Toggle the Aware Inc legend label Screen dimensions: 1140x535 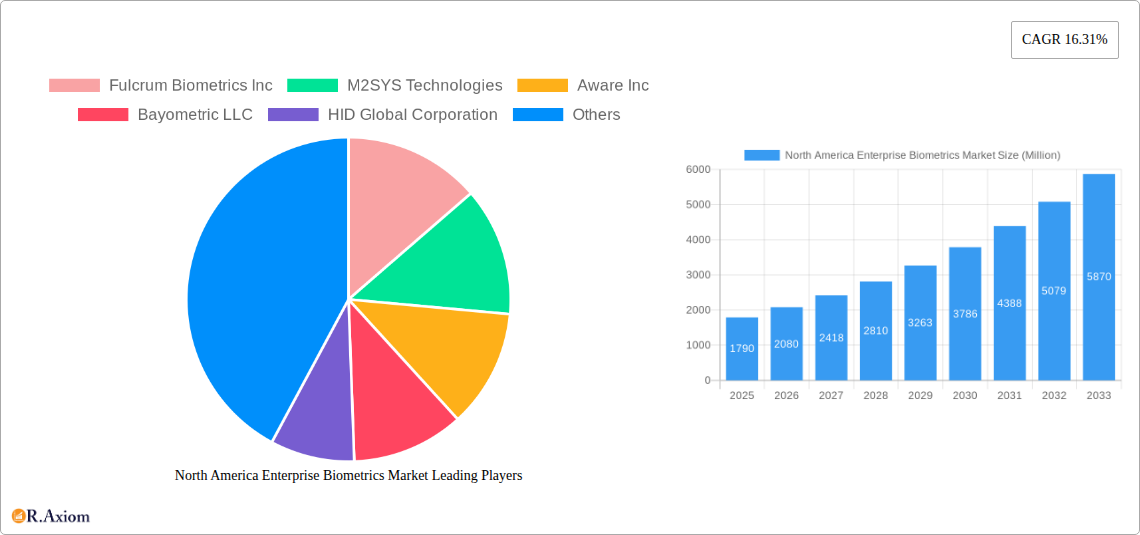click(613, 86)
